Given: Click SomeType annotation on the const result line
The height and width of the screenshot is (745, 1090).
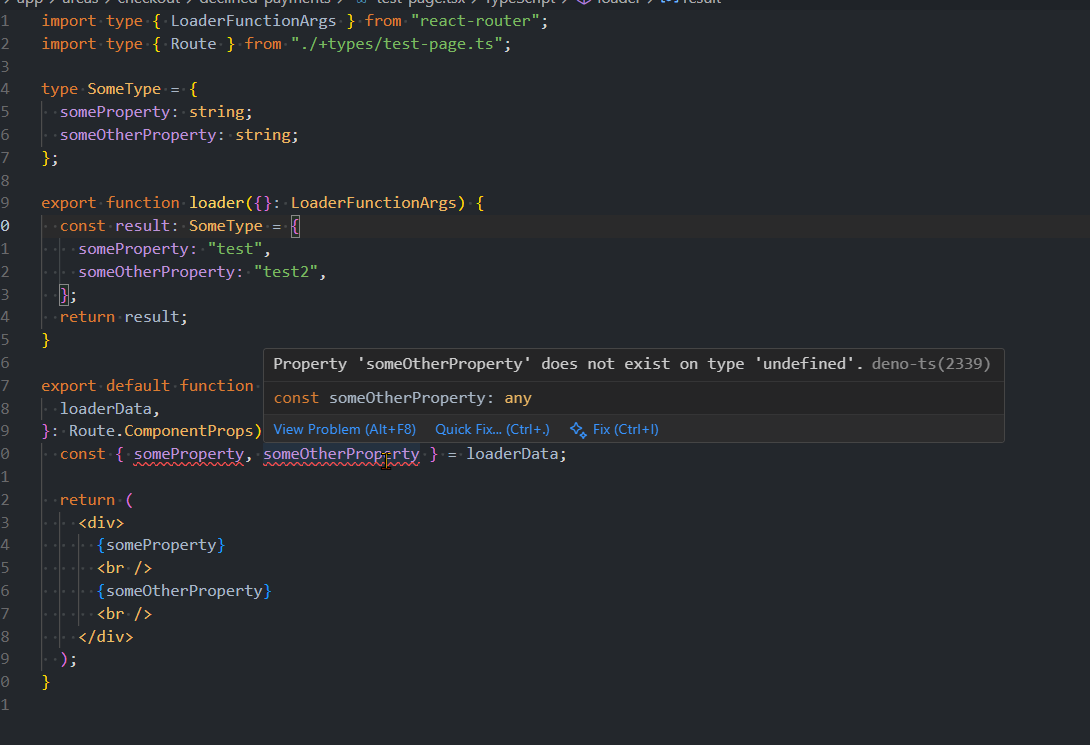Looking at the screenshot, I should point(226,226).
